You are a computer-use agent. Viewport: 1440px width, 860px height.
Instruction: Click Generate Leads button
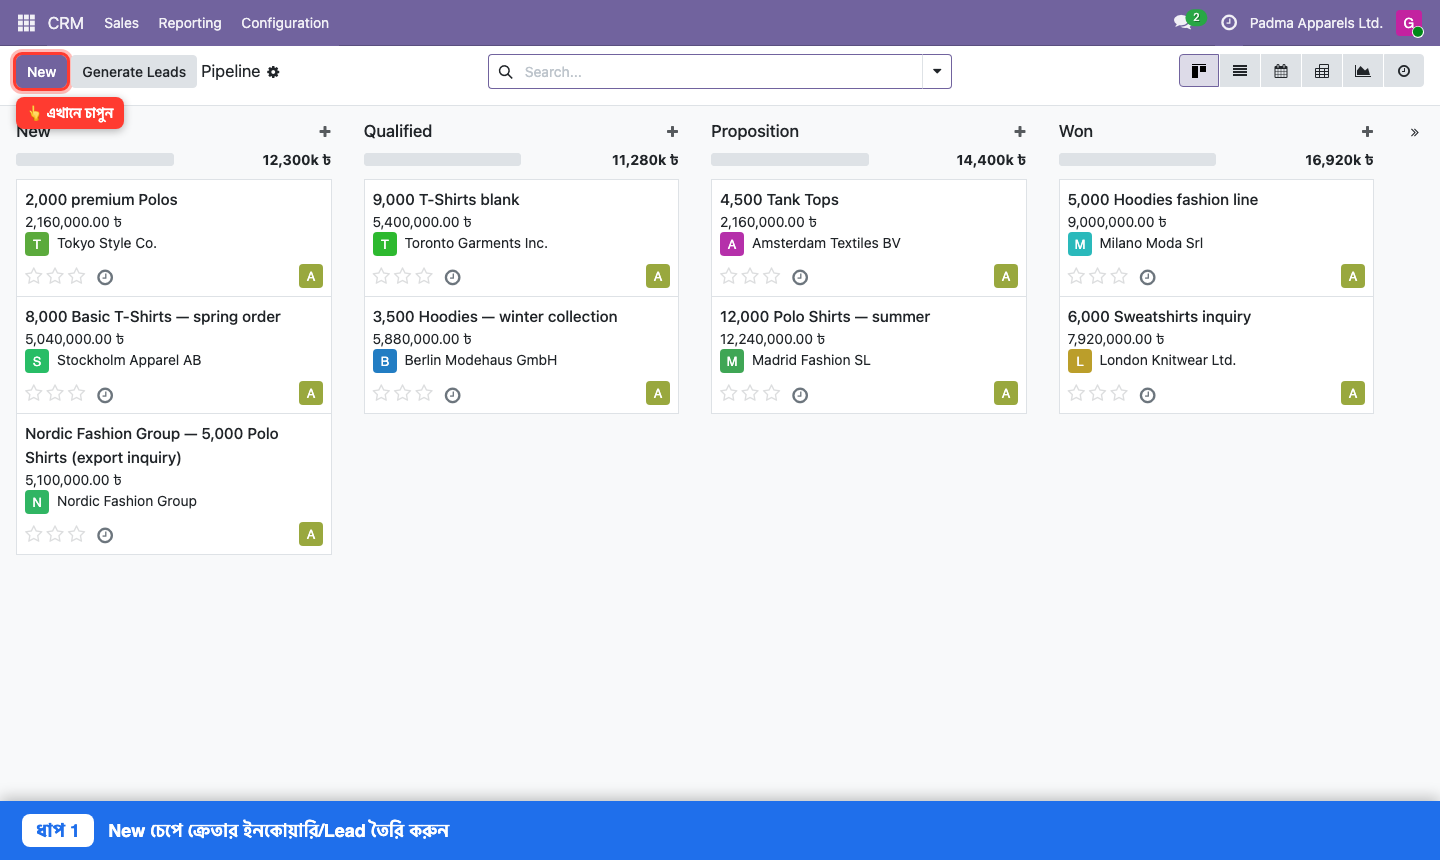click(134, 72)
